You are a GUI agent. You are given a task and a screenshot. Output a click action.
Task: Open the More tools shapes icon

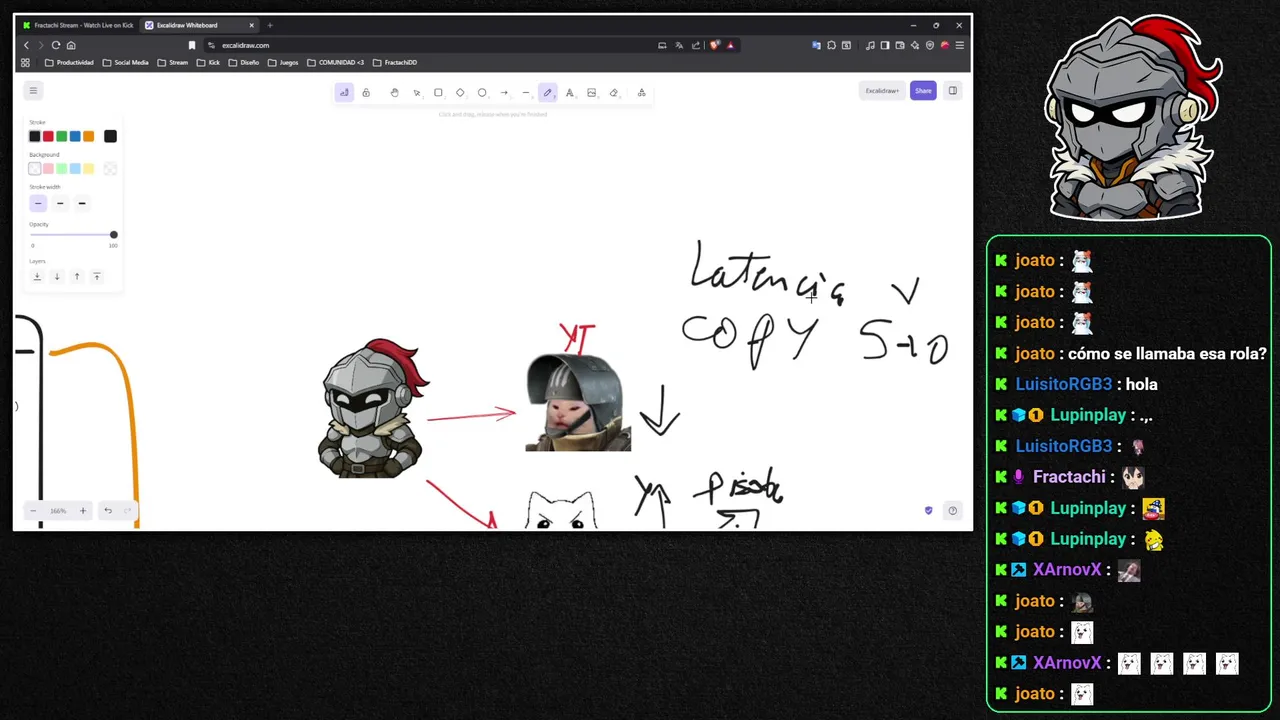click(x=642, y=93)
